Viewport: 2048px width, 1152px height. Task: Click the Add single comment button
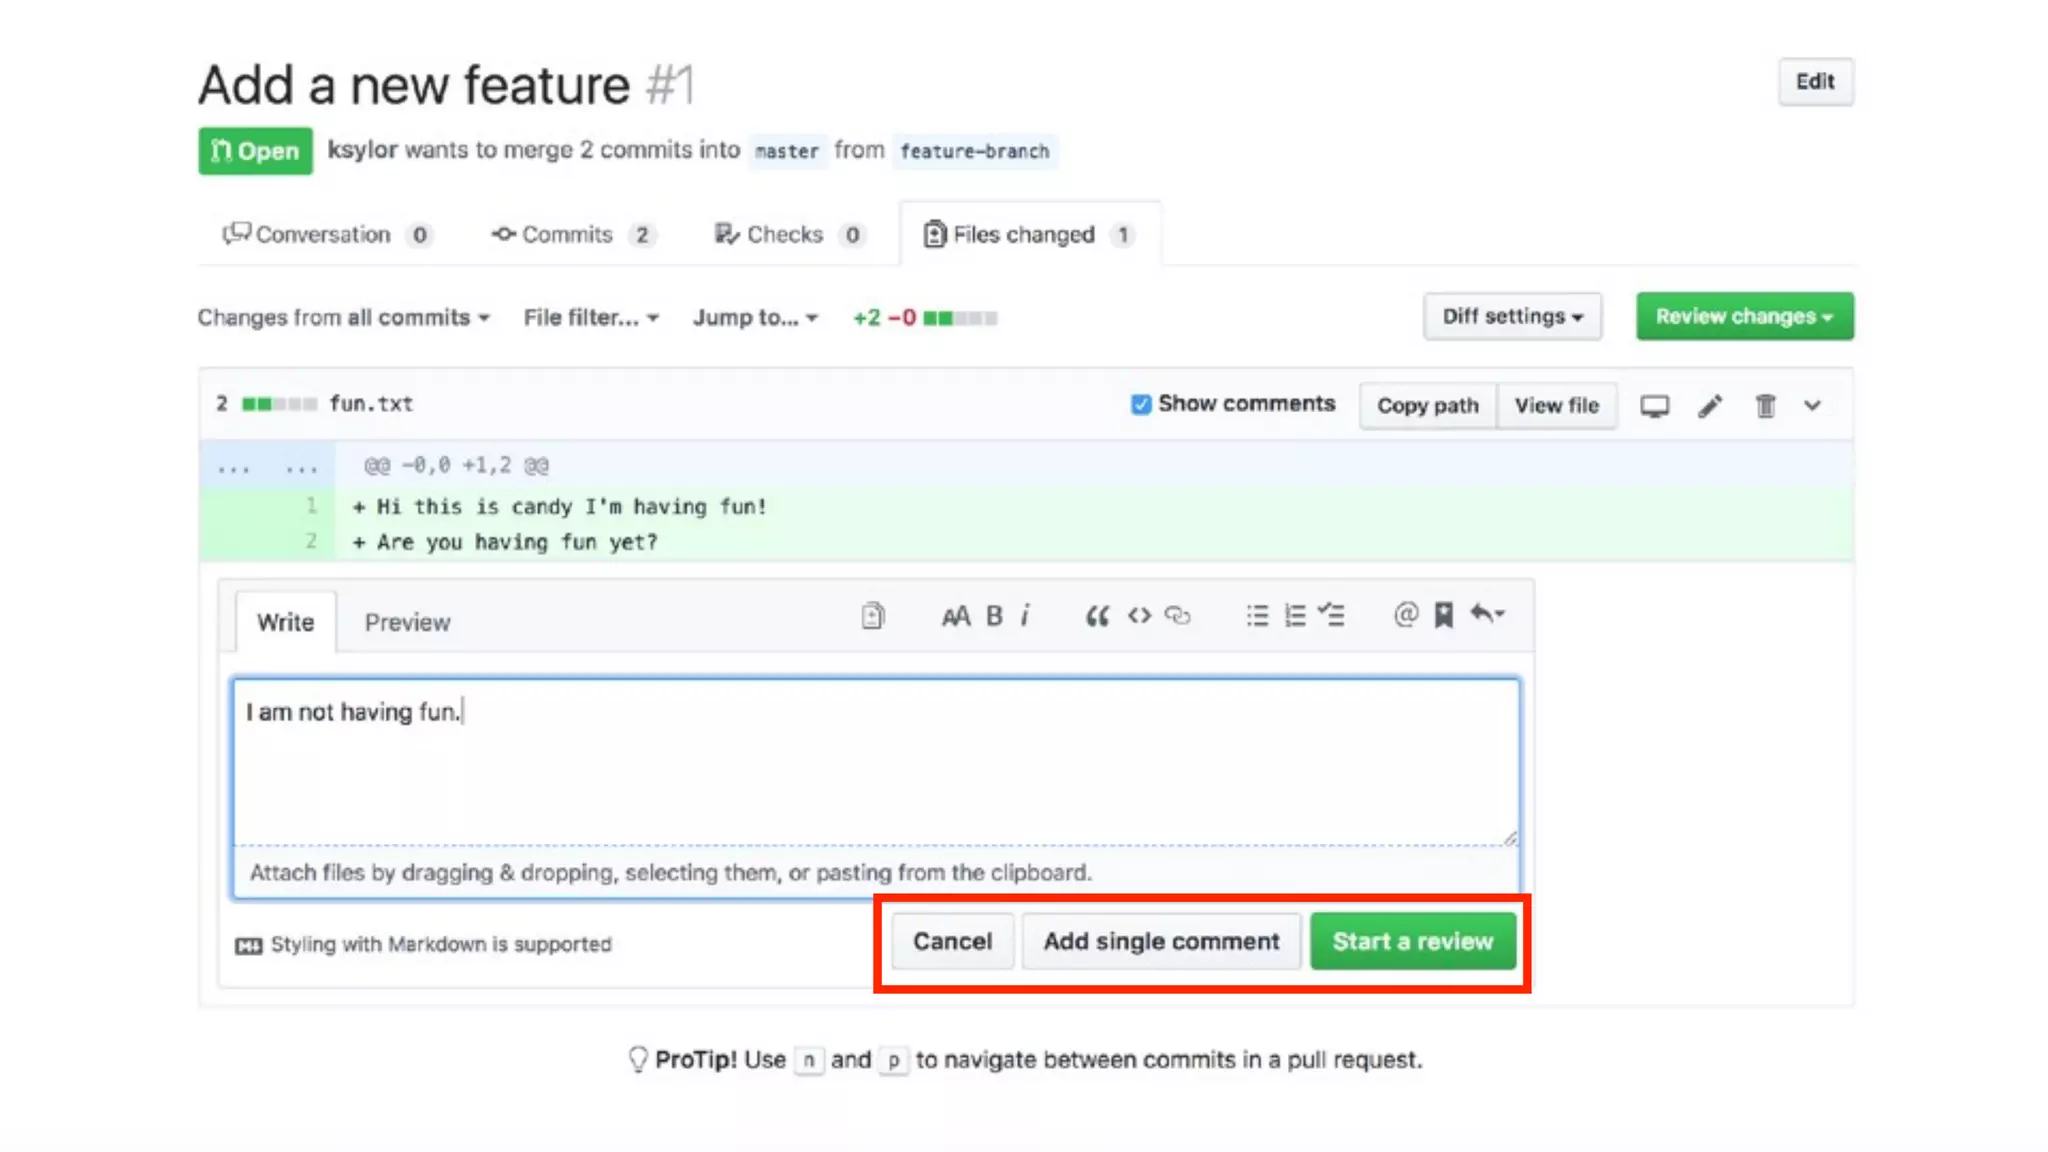1161,942
